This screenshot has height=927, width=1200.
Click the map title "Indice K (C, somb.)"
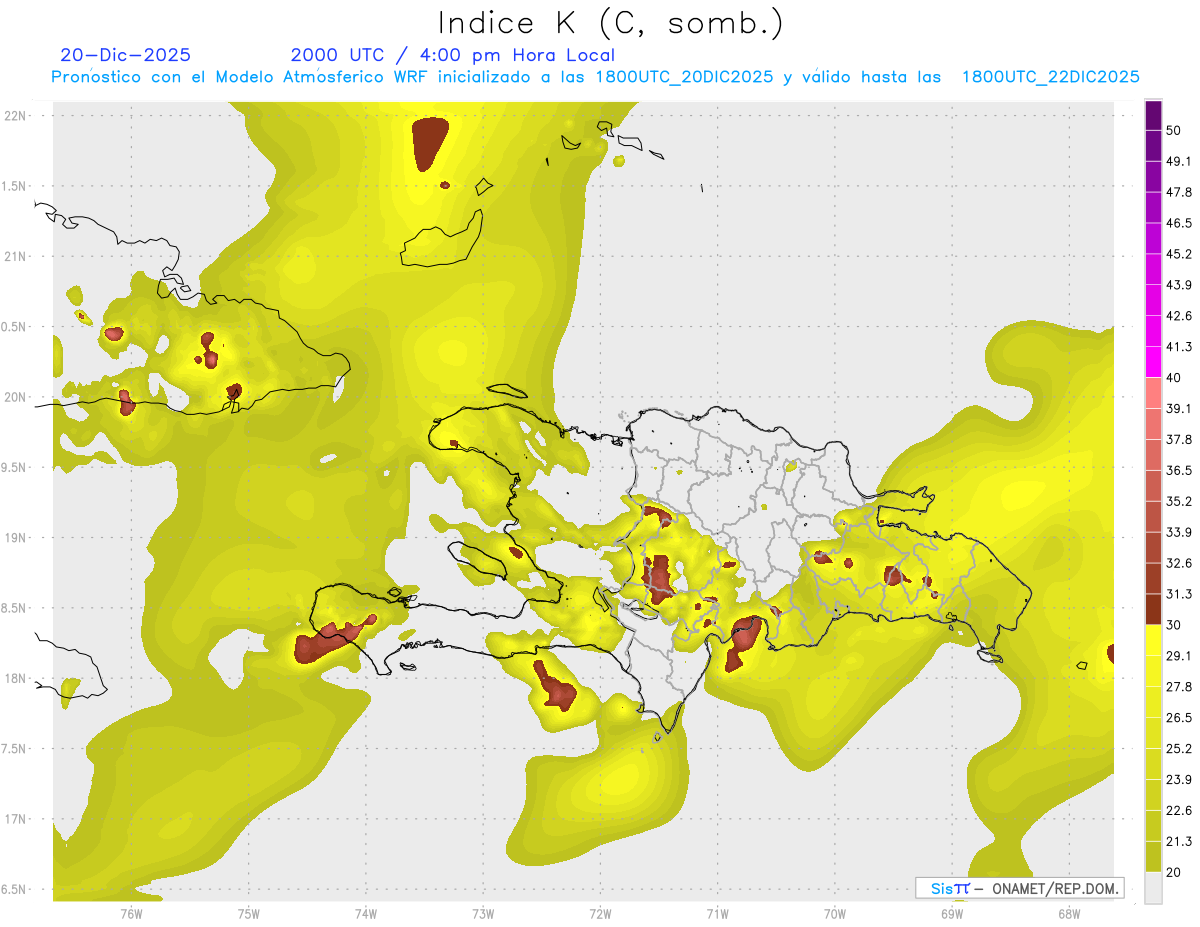click(610, 23)
